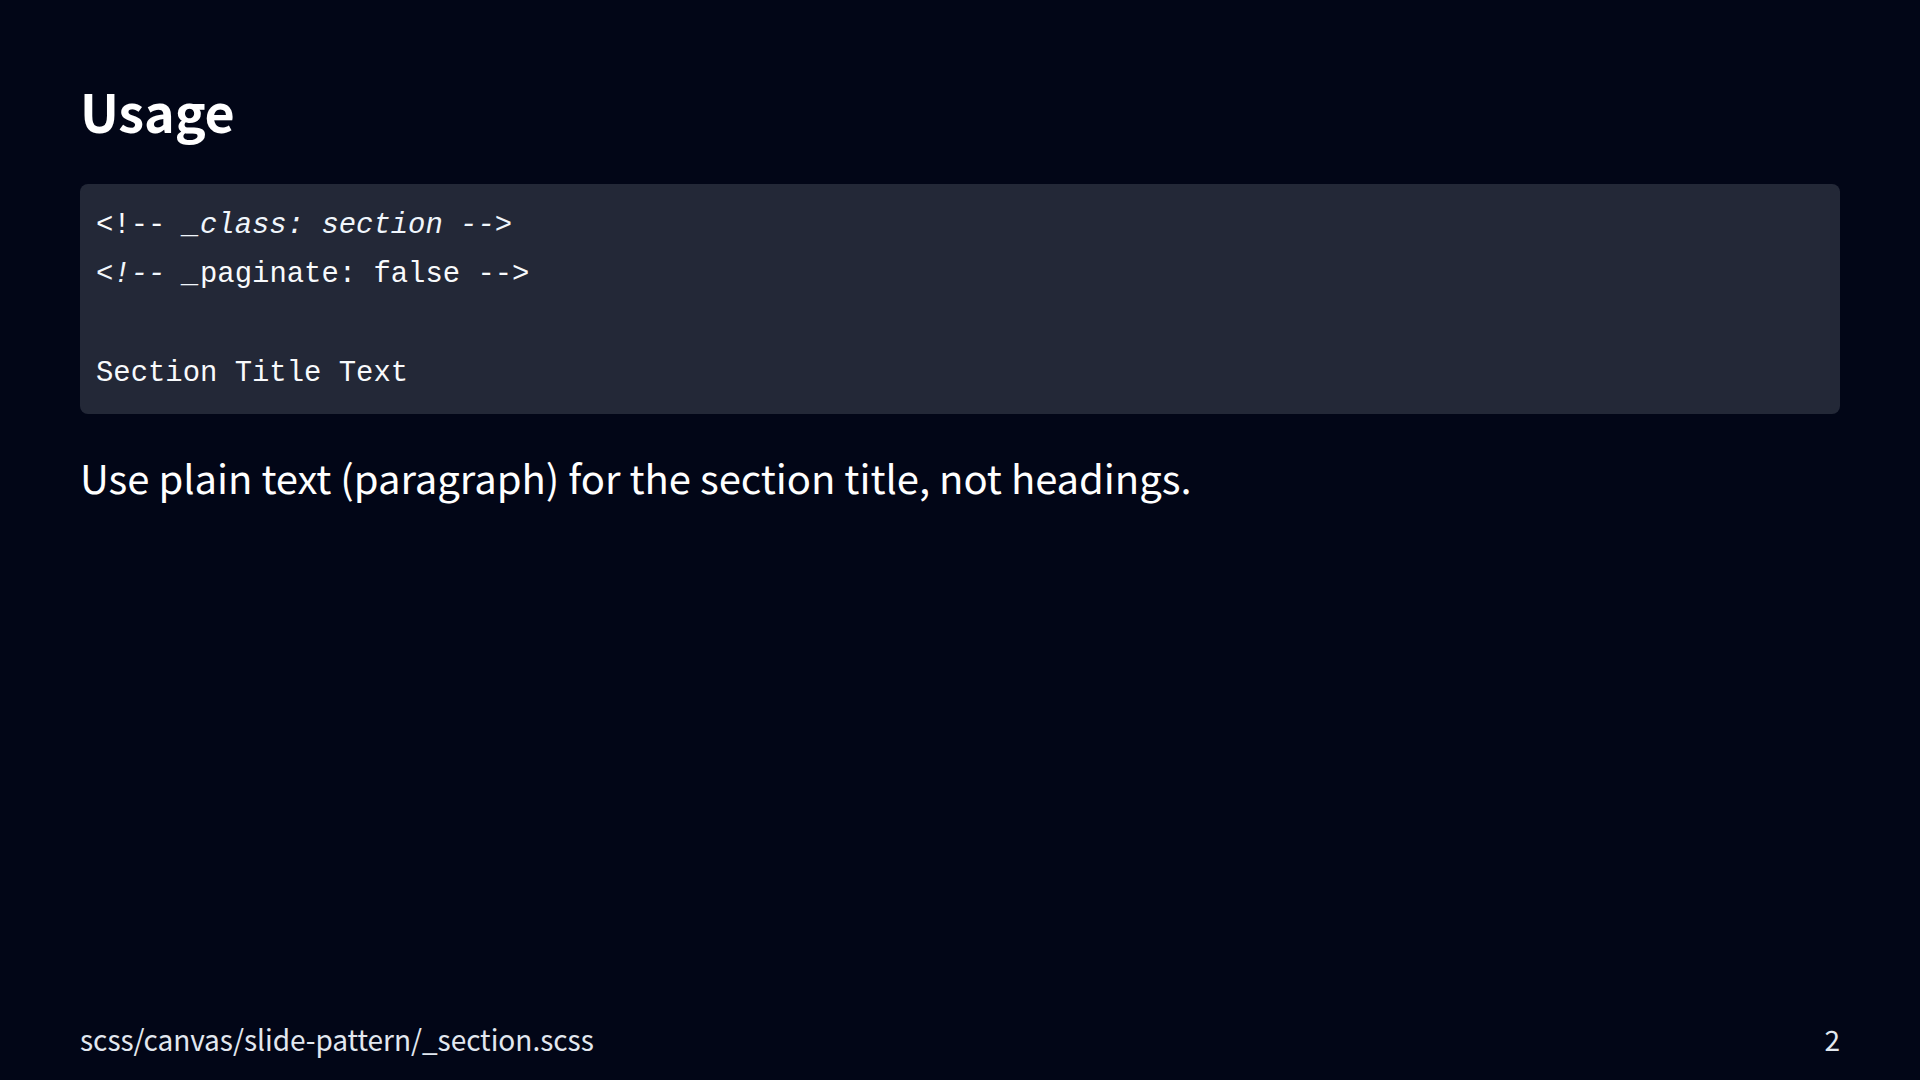Click the closing "-->" after "false"
The height and width of the screenshot is (1080, 1920).
tap(503, 273)
